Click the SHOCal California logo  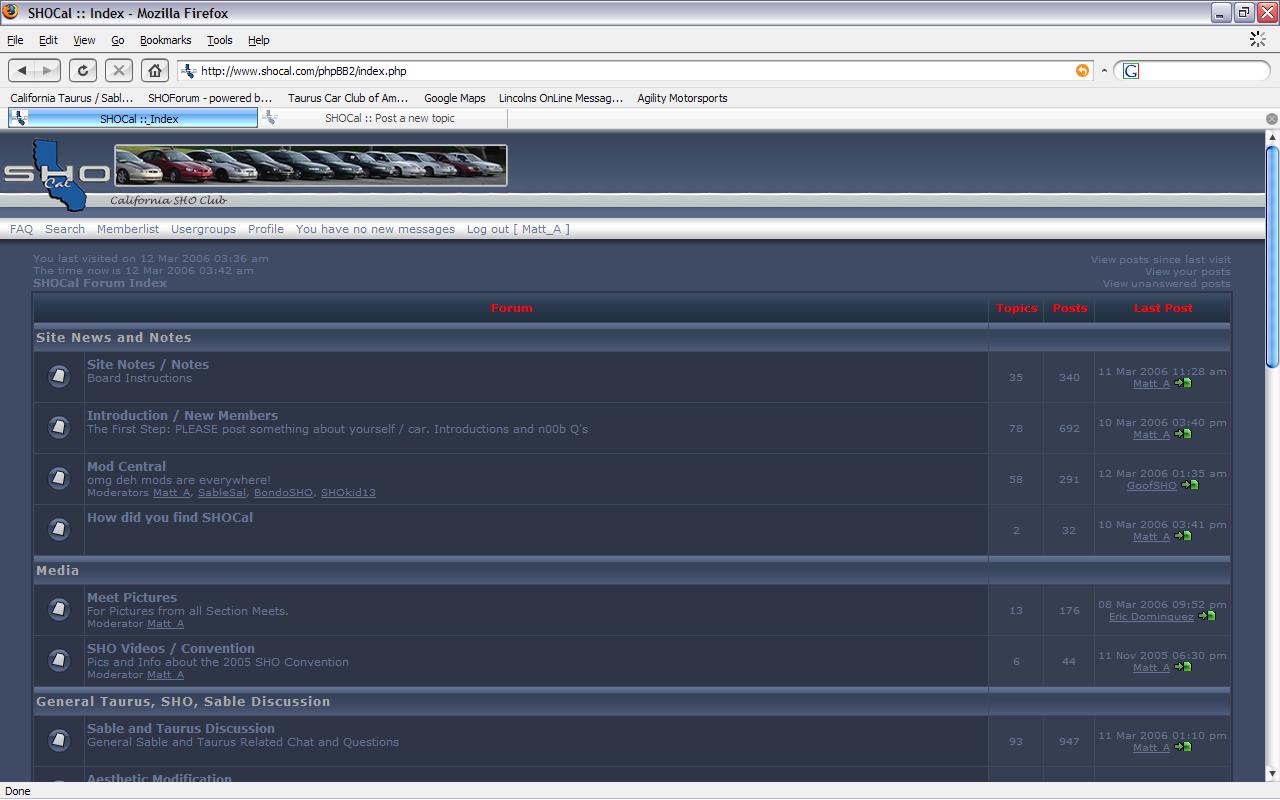click(56, 174)
